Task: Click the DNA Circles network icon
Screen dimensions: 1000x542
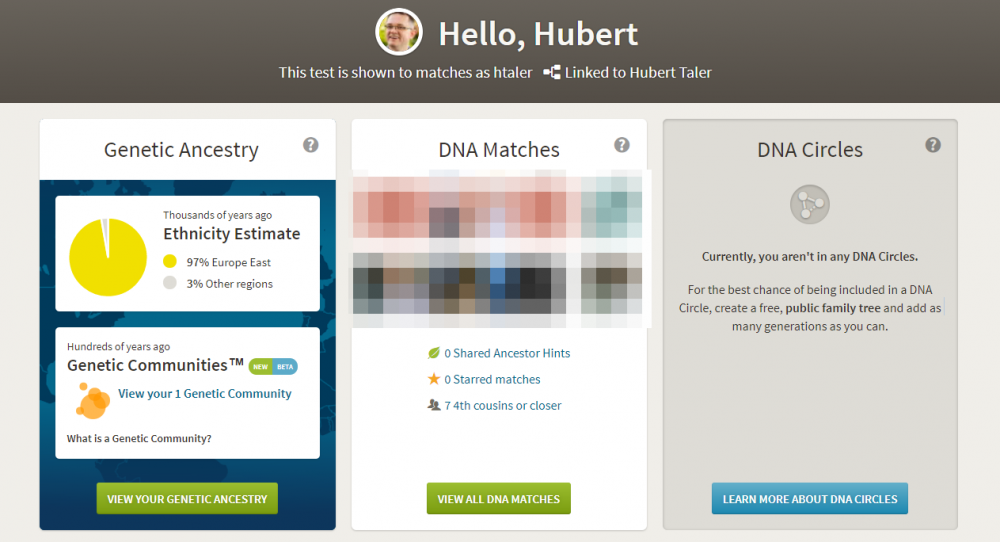Action: click(x=810, y=205)
